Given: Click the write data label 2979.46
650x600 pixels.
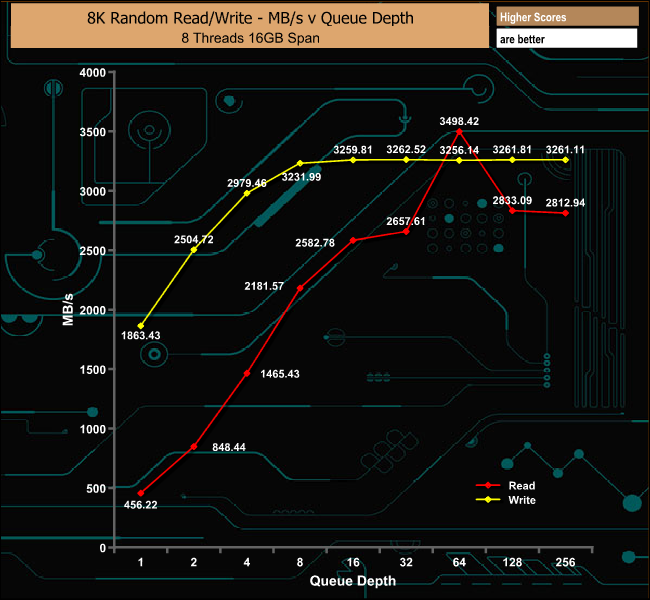Looking at the screenshot, I should click(247, 183).
